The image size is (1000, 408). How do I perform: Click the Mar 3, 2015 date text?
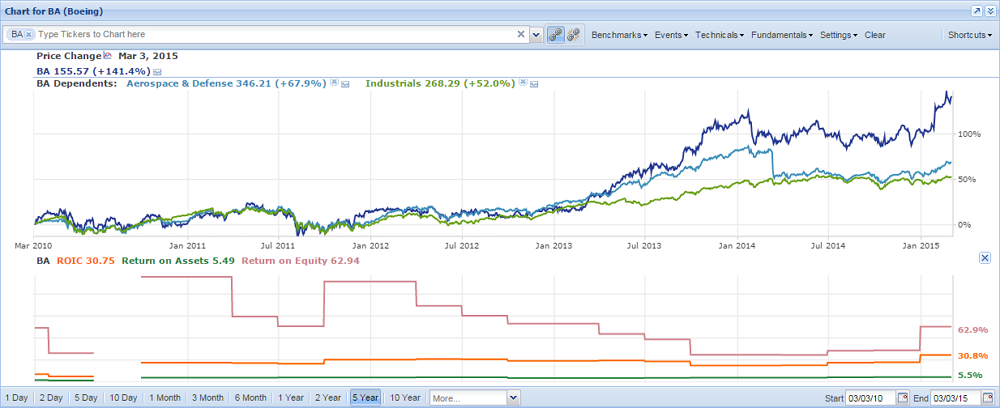tap(148, 55)
